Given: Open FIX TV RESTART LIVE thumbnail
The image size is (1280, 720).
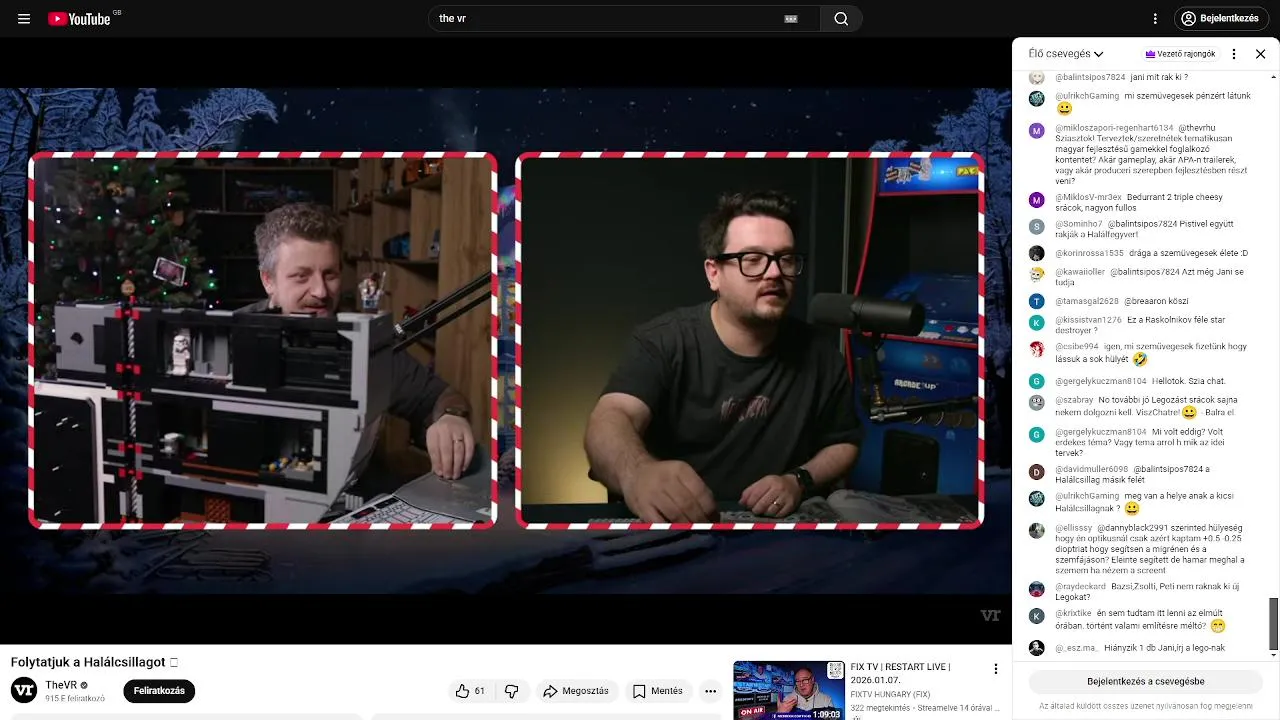Looking at the screenshot, I should click(789, 690).
